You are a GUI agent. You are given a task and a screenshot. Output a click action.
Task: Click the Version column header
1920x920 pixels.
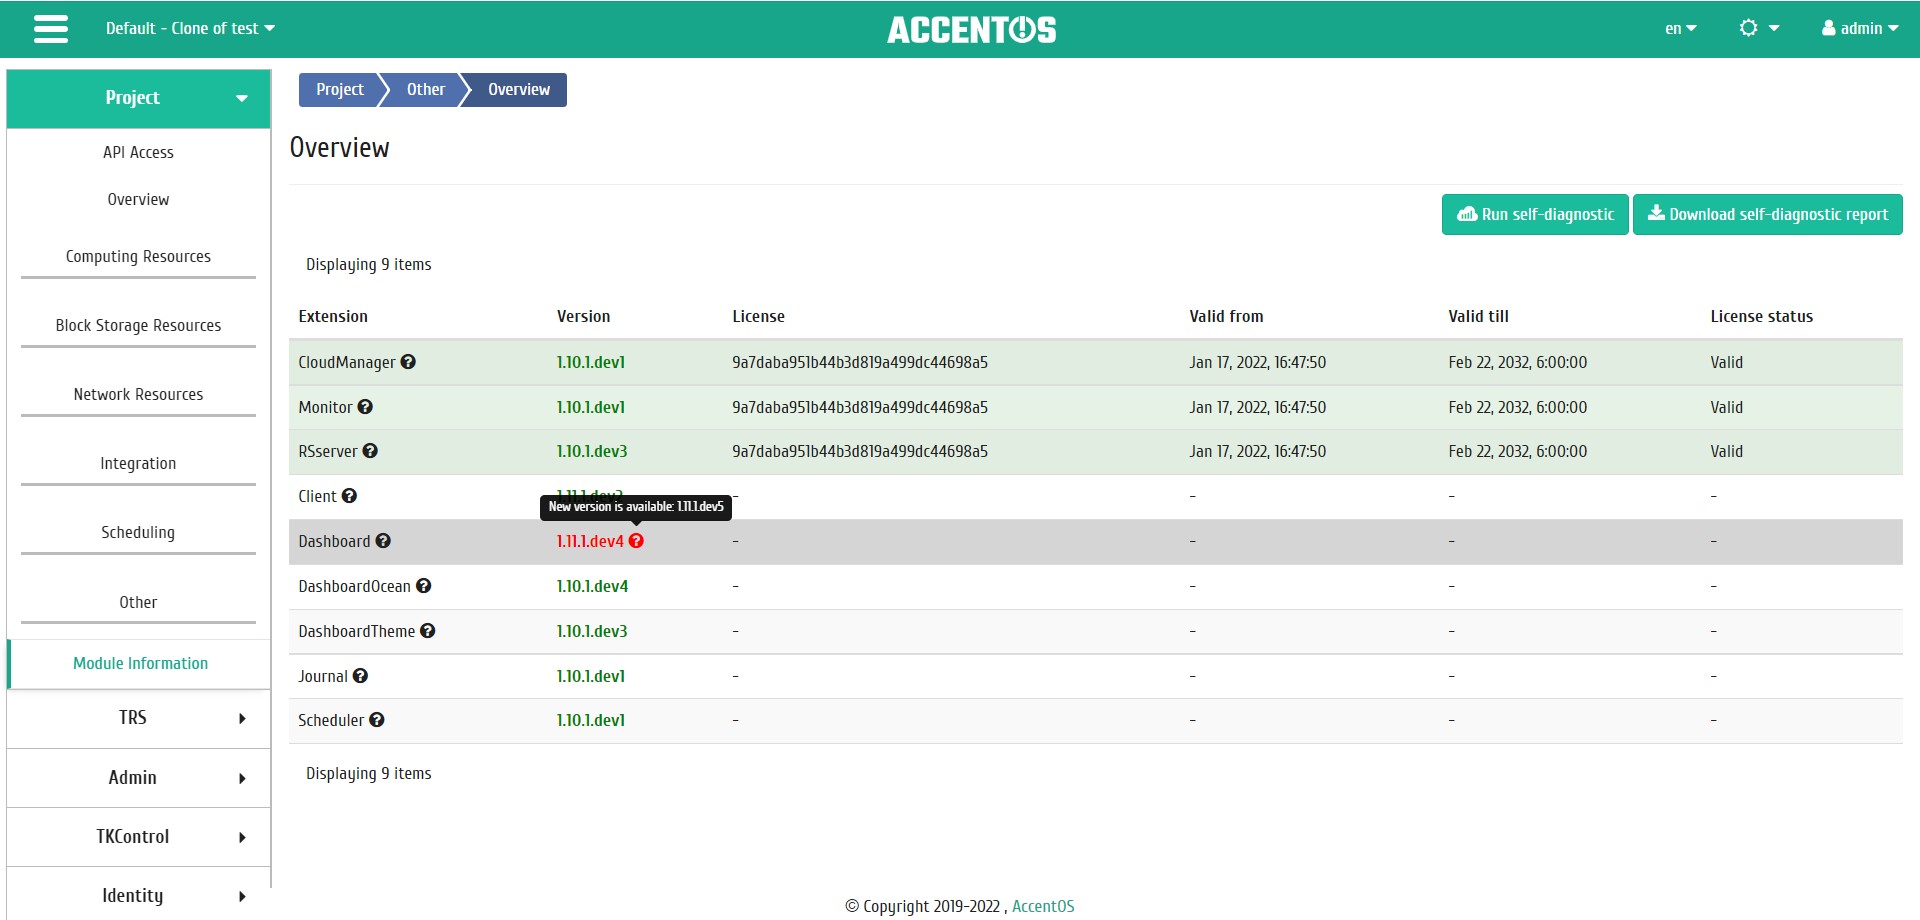[x=583, y=316]
